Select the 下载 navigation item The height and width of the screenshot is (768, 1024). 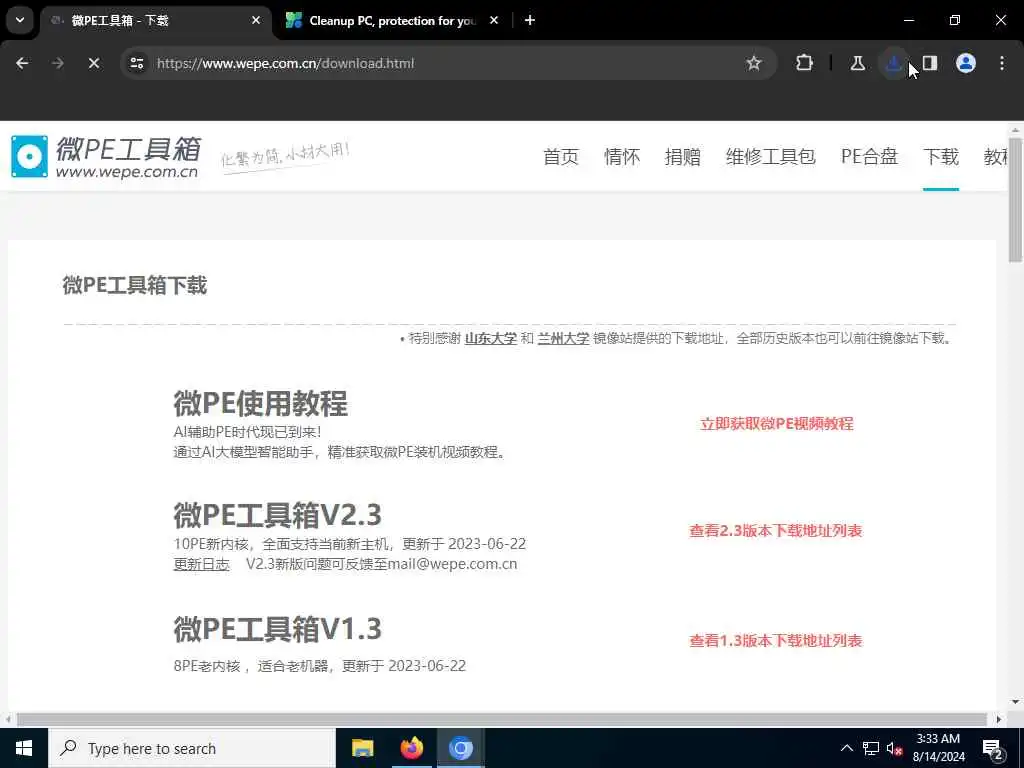(941, 157)
